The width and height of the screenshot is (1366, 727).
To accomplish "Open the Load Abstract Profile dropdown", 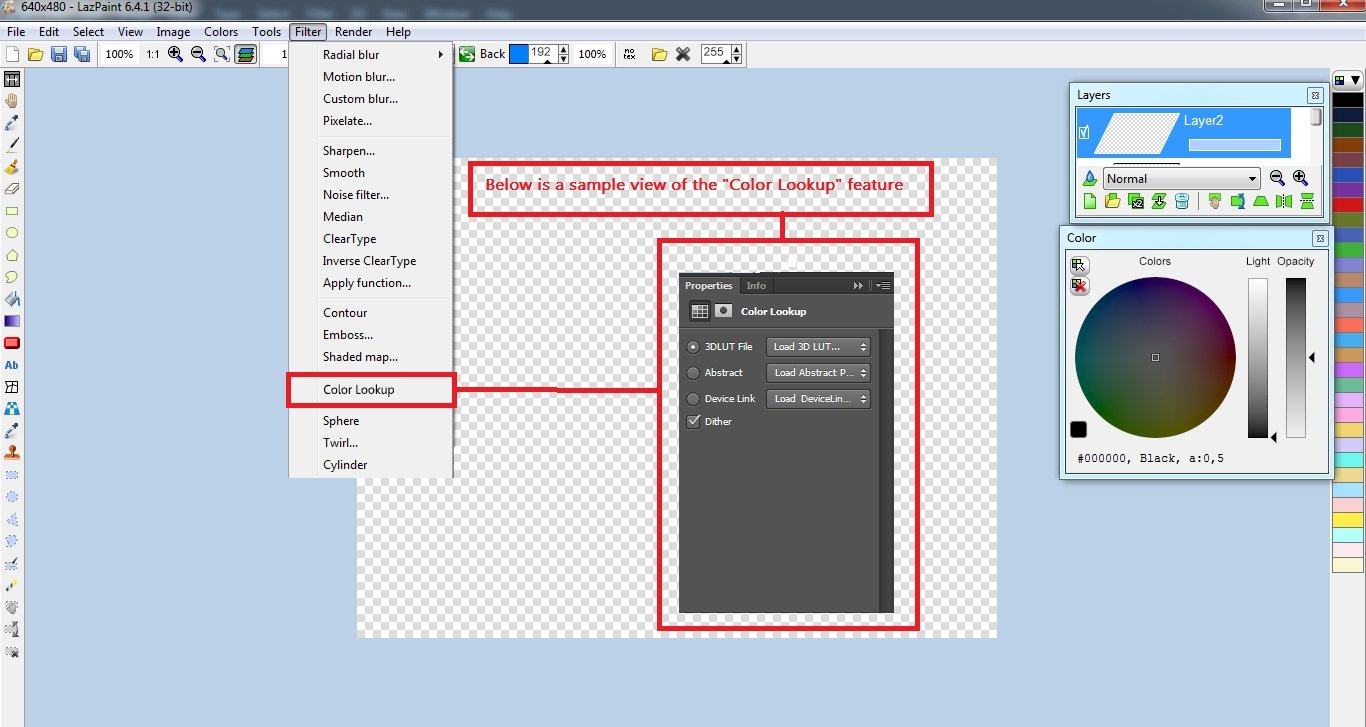I will tap(818, 373).
